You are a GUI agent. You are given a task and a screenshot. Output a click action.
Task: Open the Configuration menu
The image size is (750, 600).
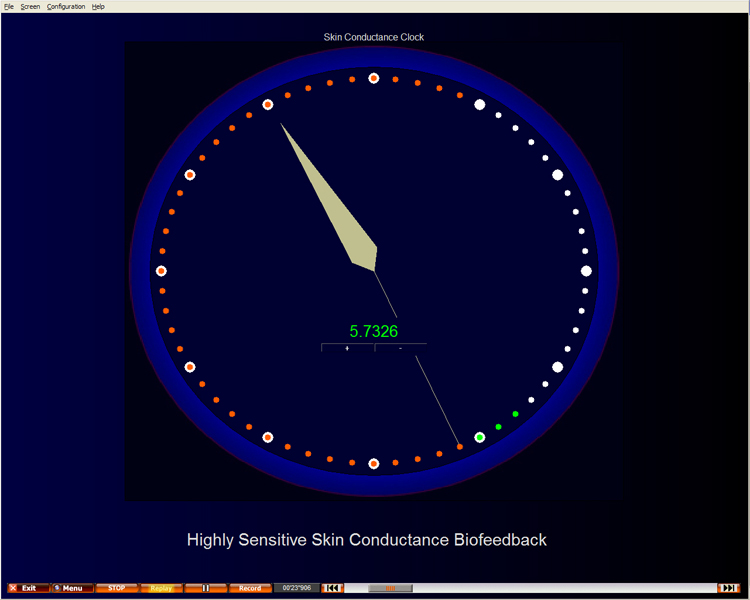pos(66,7)
